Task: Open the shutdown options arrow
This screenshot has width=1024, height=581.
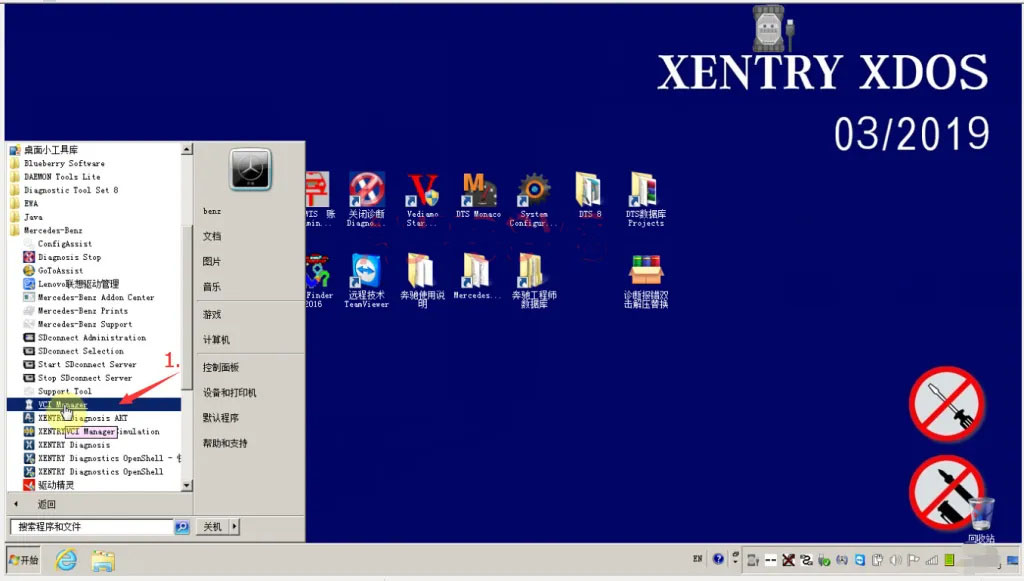Action: click(234, 526)
